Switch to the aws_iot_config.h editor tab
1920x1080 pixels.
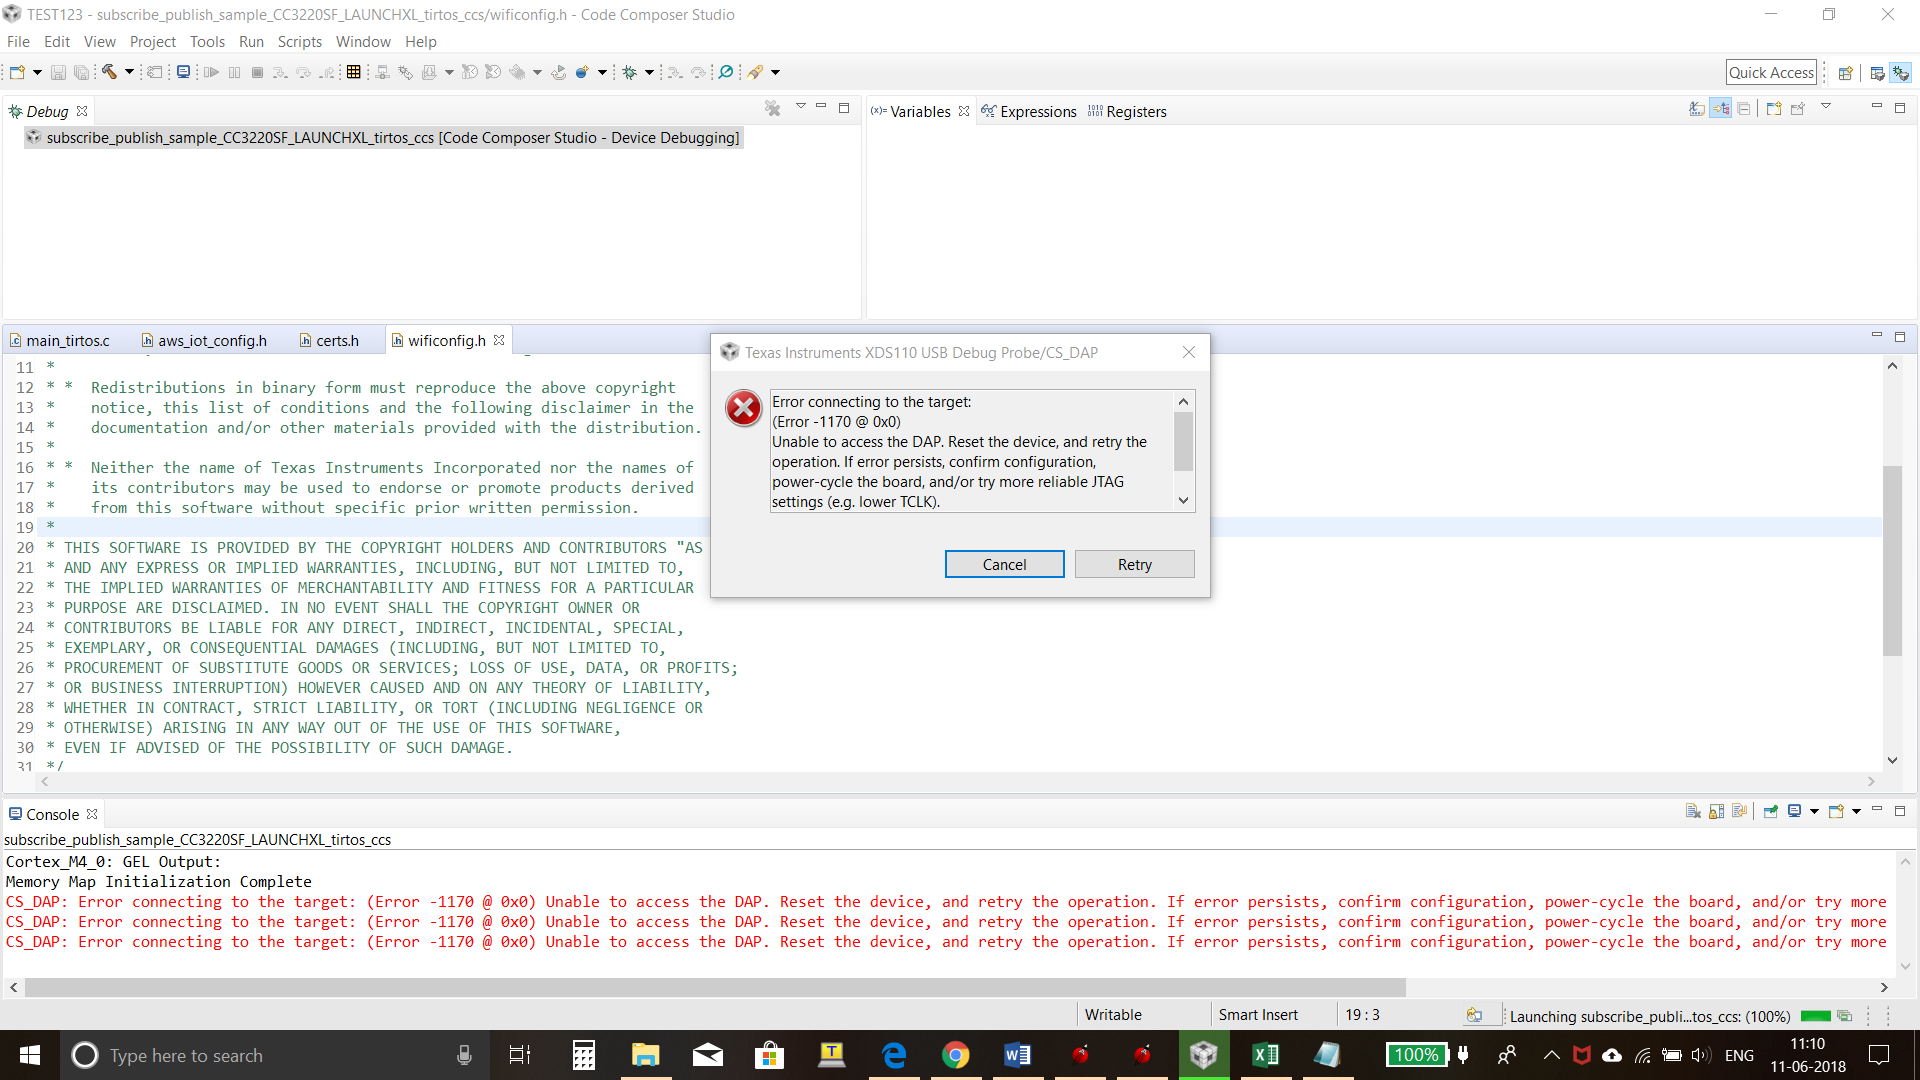tap(212, 341)
